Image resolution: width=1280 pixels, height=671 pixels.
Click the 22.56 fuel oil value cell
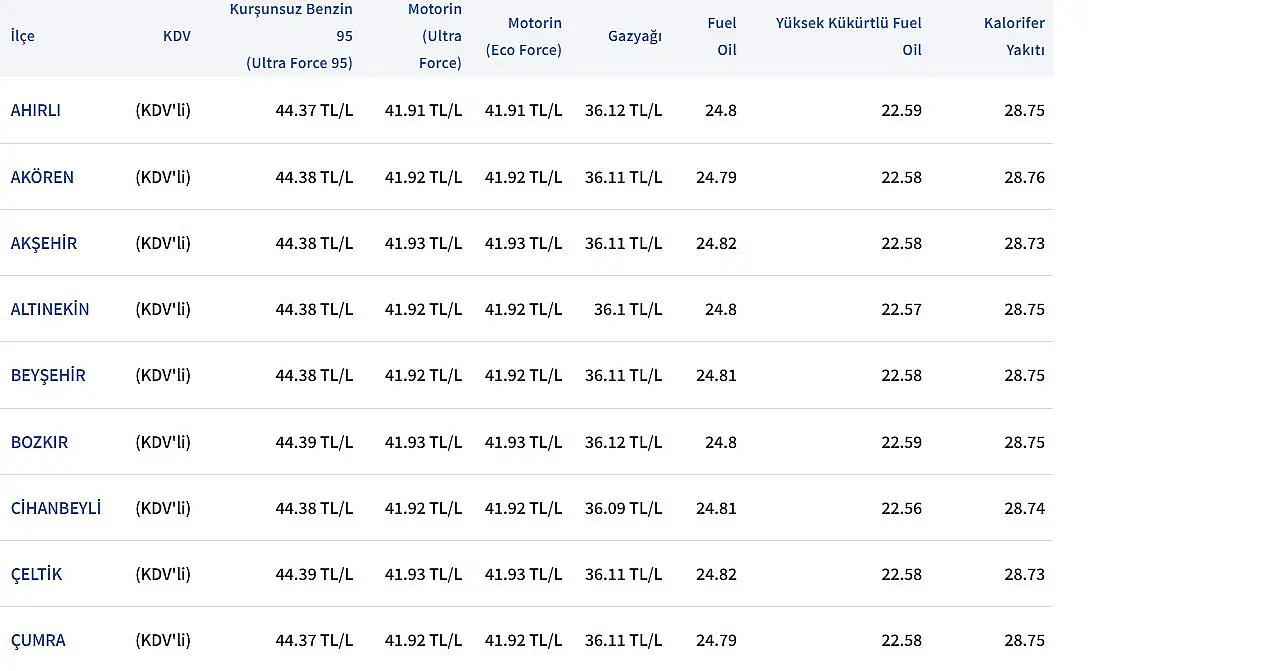[901, 508]
